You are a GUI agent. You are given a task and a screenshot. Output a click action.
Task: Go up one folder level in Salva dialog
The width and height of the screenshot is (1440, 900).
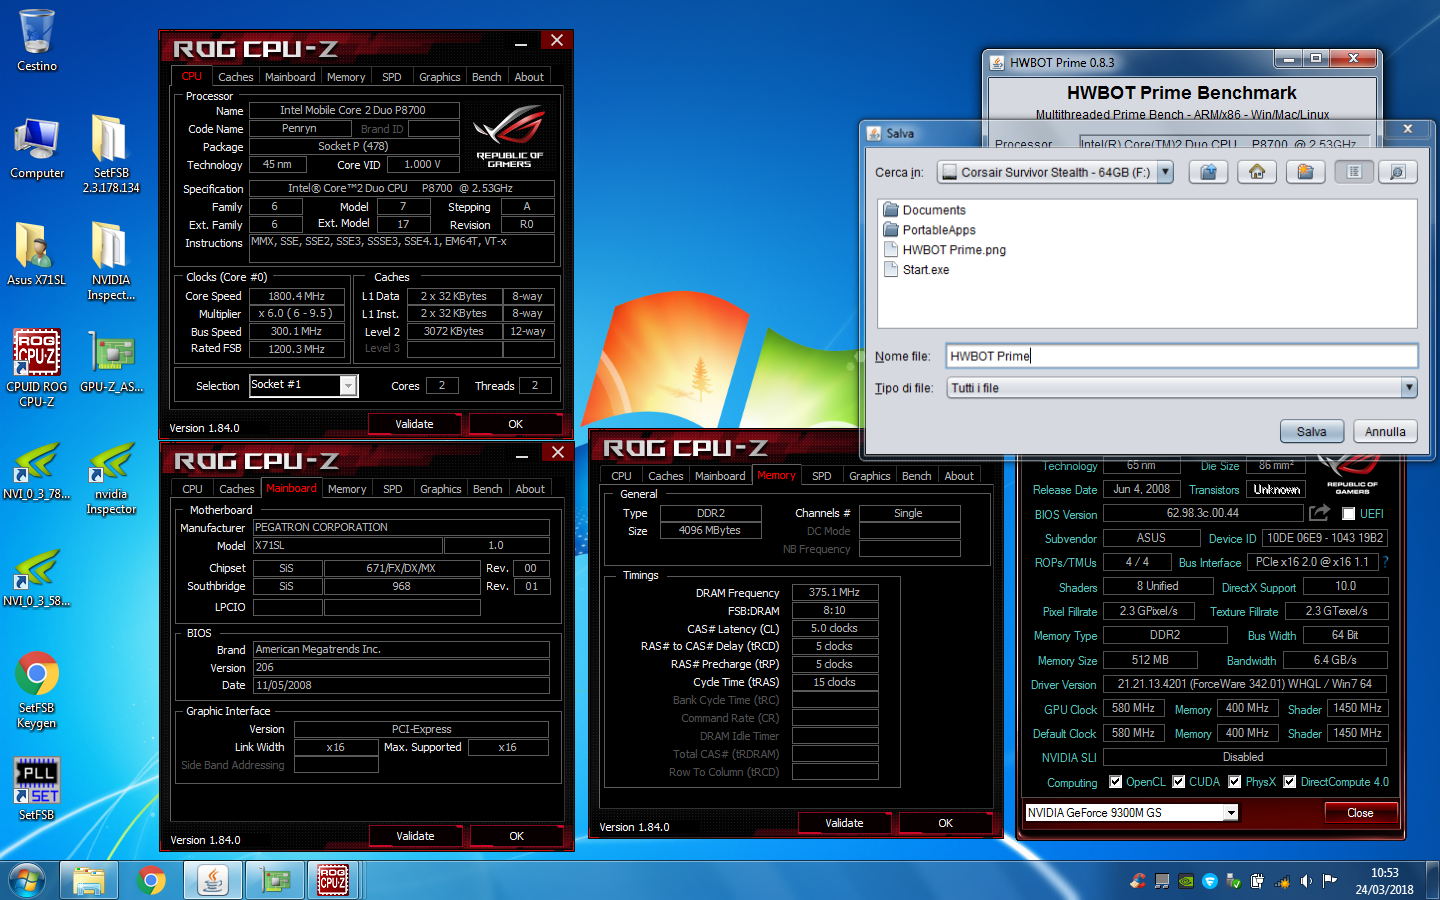tap(1208, 172)
